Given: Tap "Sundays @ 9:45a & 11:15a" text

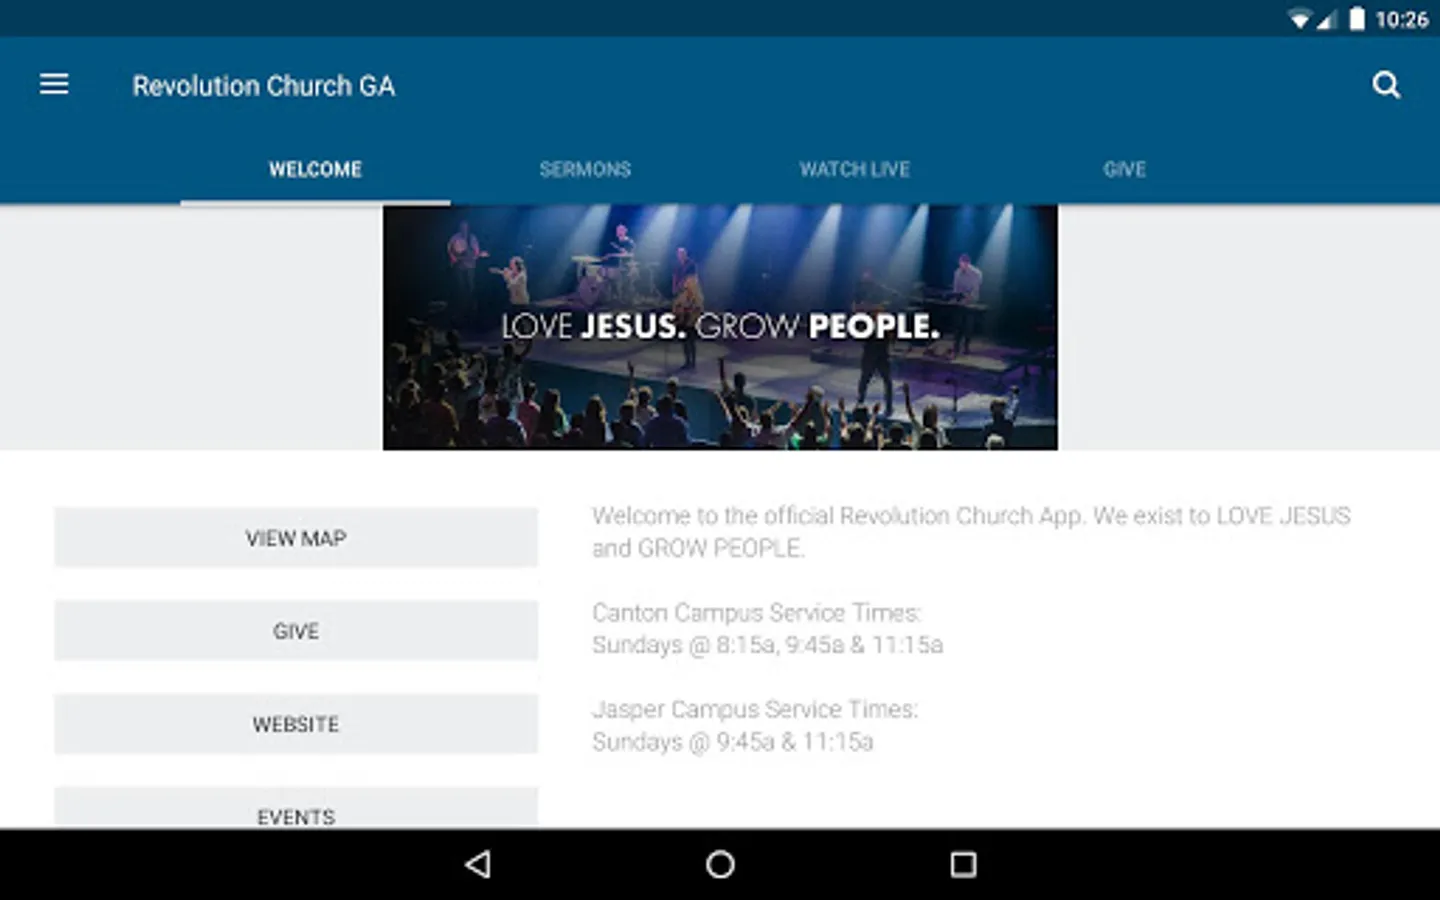Looking at the screenshot, I should (732, 742).
